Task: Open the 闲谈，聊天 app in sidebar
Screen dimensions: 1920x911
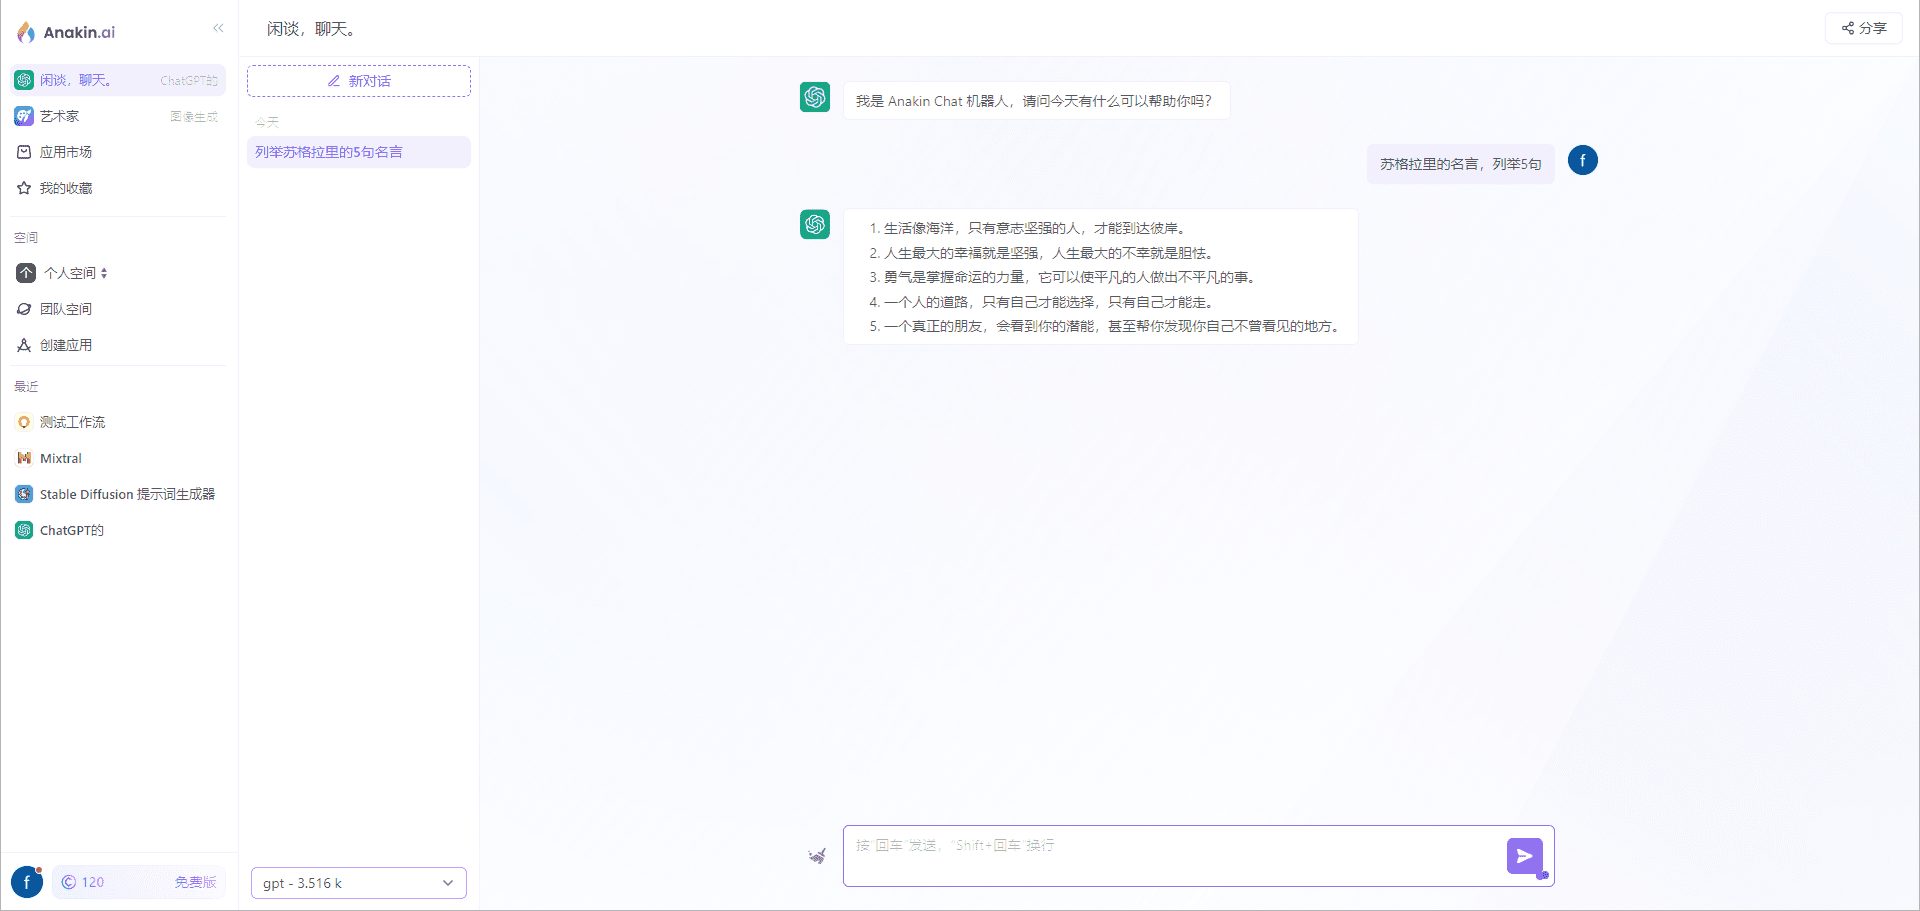Action: (118, 80)
